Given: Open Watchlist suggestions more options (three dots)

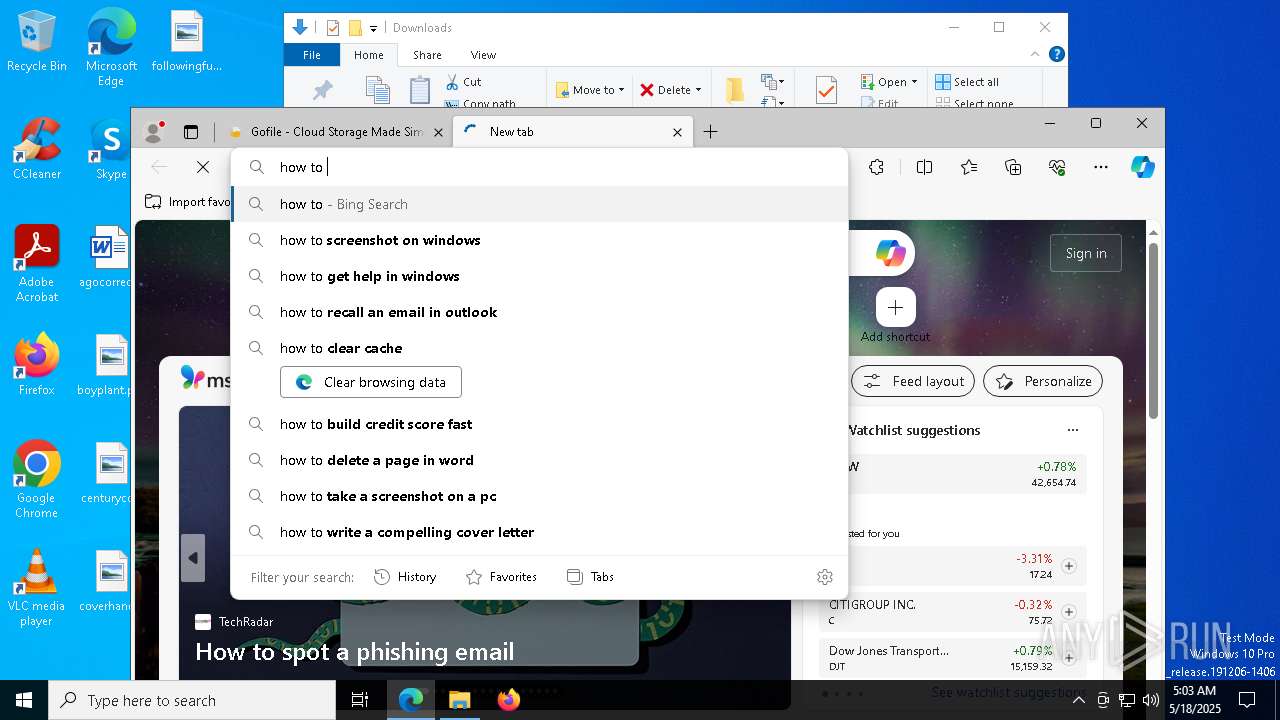Looking at the screenshot, I should [1073, 430].
